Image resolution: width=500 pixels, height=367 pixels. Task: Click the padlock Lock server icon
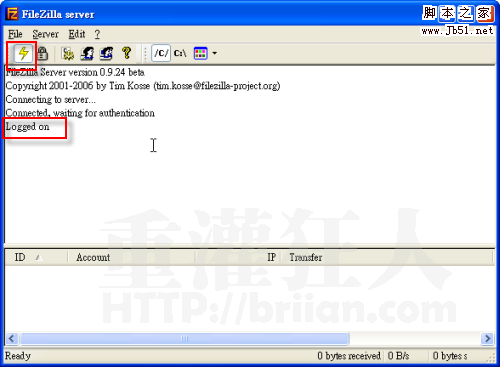(x=42, y=53)
